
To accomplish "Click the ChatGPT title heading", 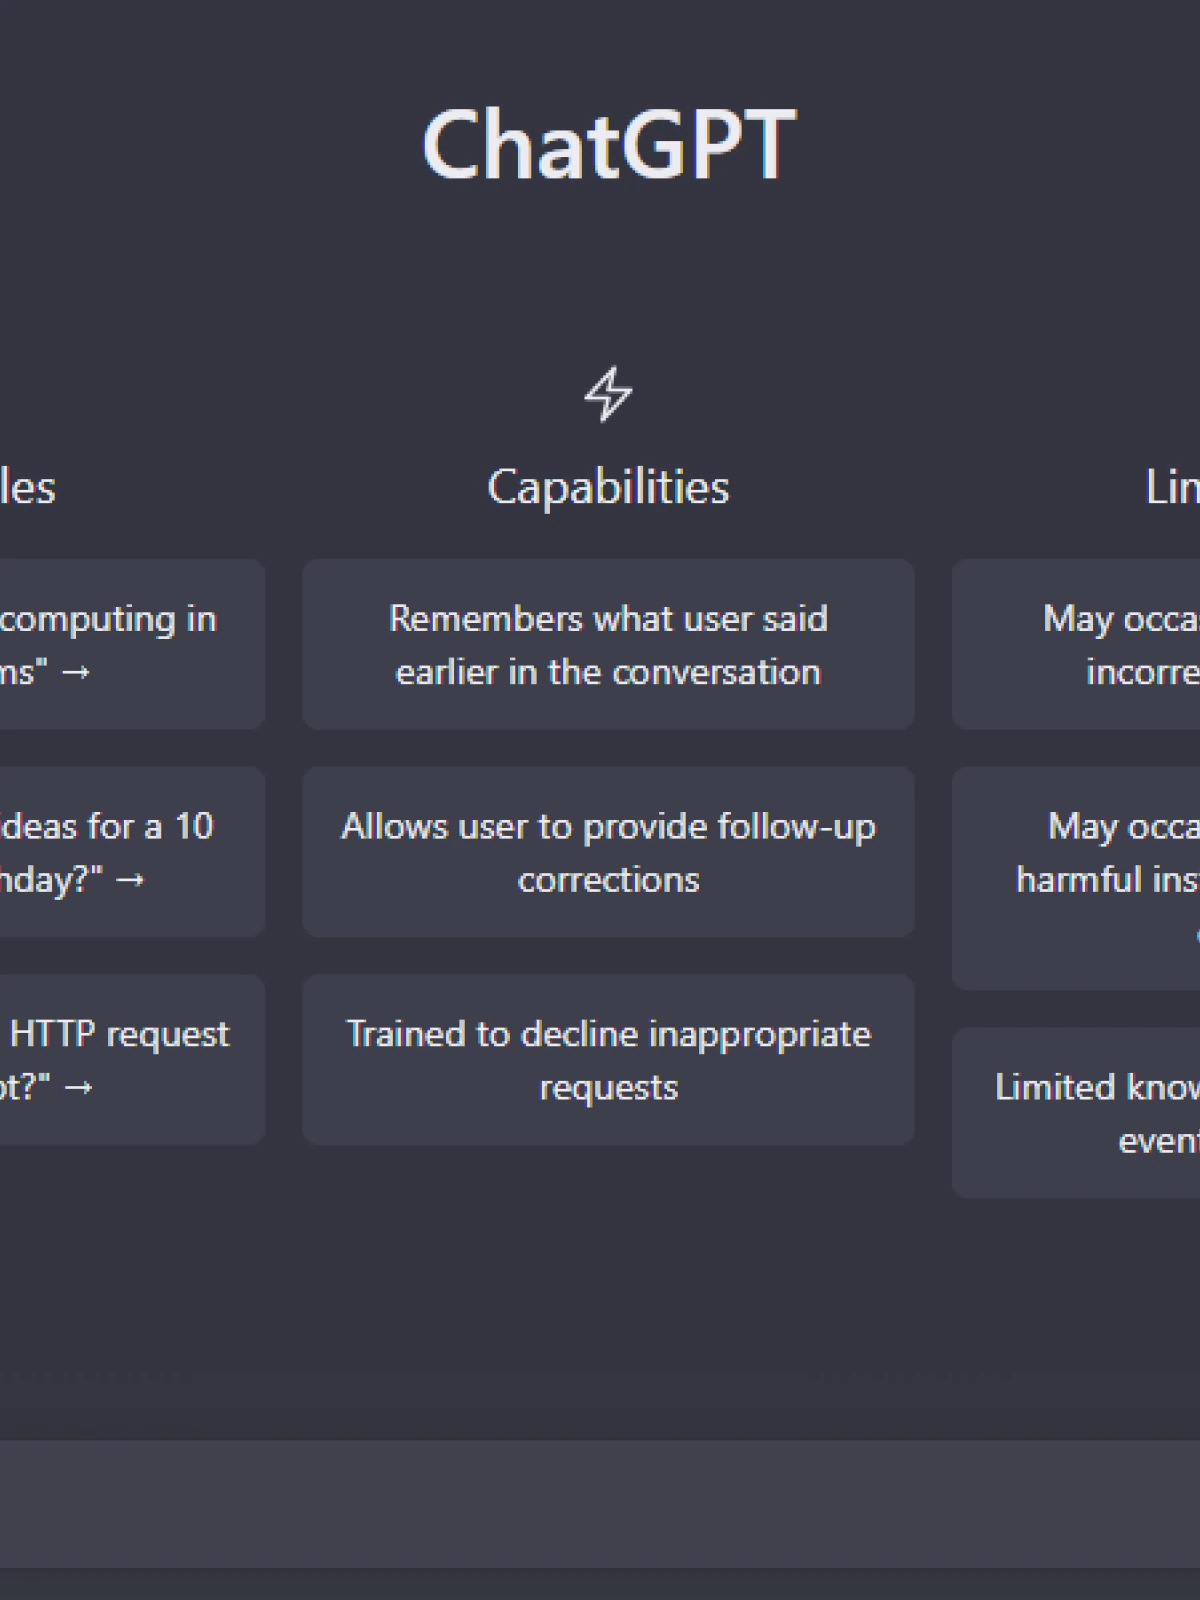I will pyautogui.click(x=608, y=145).
